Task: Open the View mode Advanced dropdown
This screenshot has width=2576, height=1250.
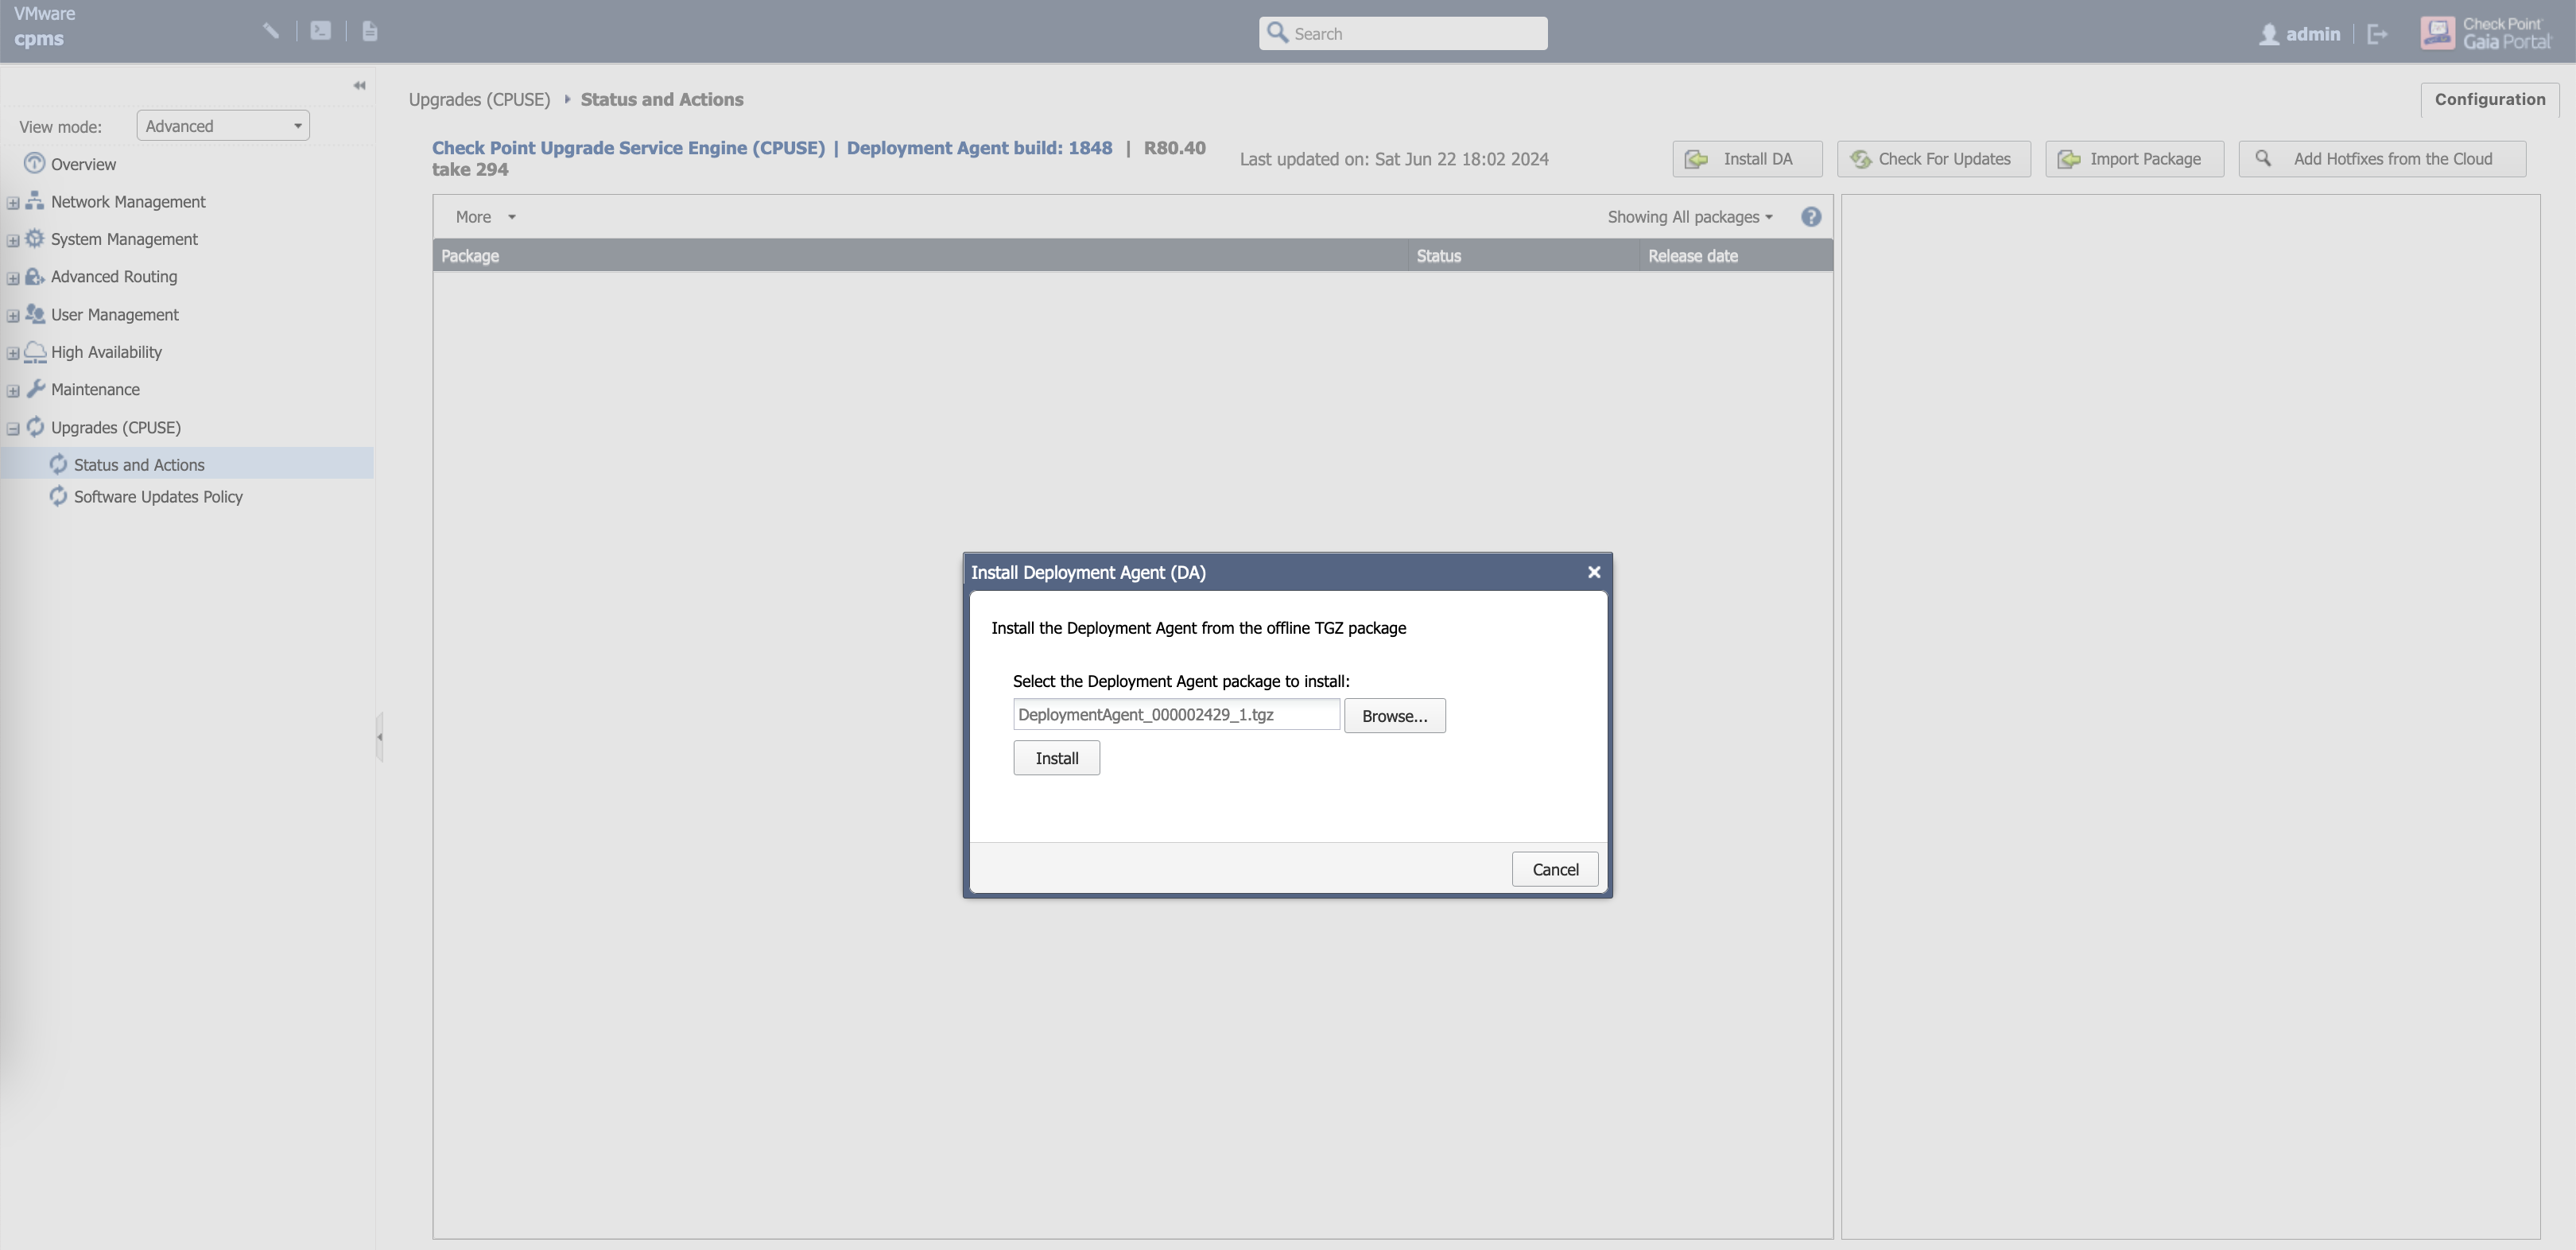Action: (222, 126)
